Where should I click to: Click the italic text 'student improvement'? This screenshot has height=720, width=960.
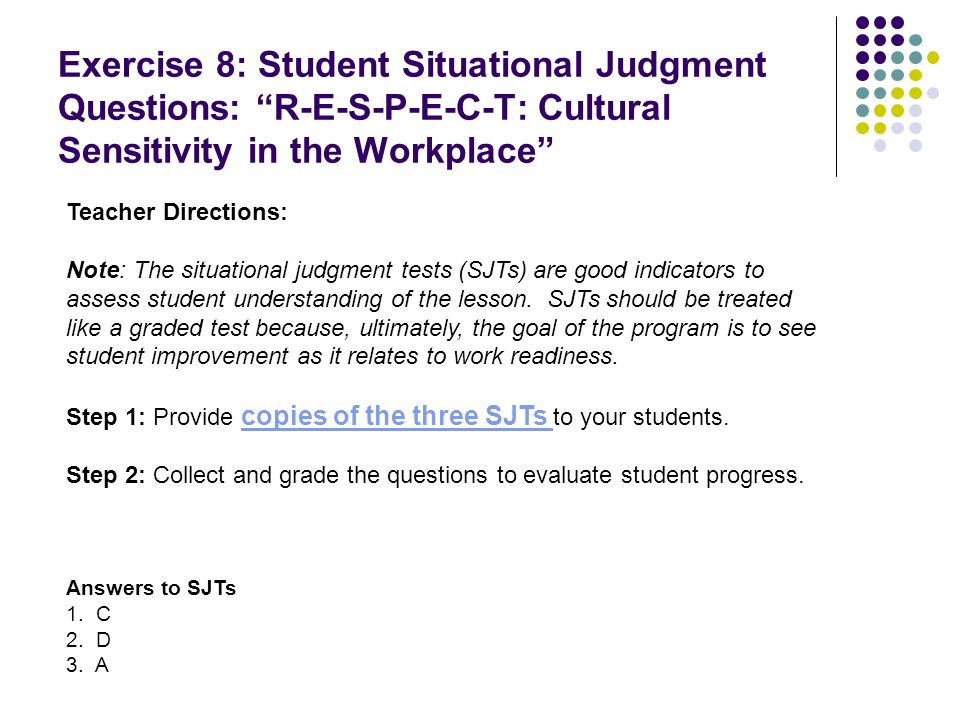[x=178, y=356]
